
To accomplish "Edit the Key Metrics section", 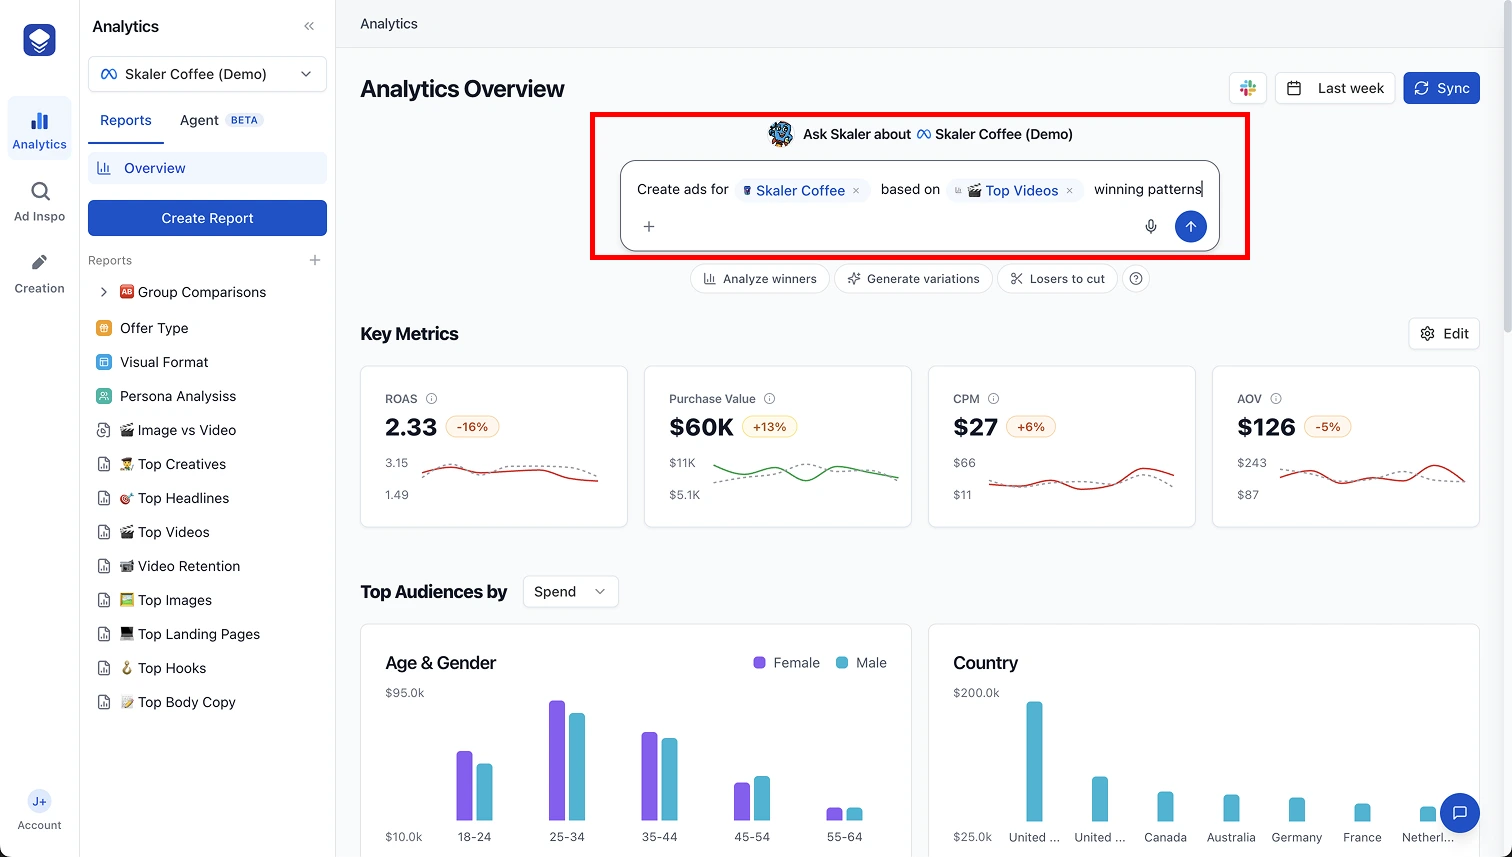I will pos(1444,333).
